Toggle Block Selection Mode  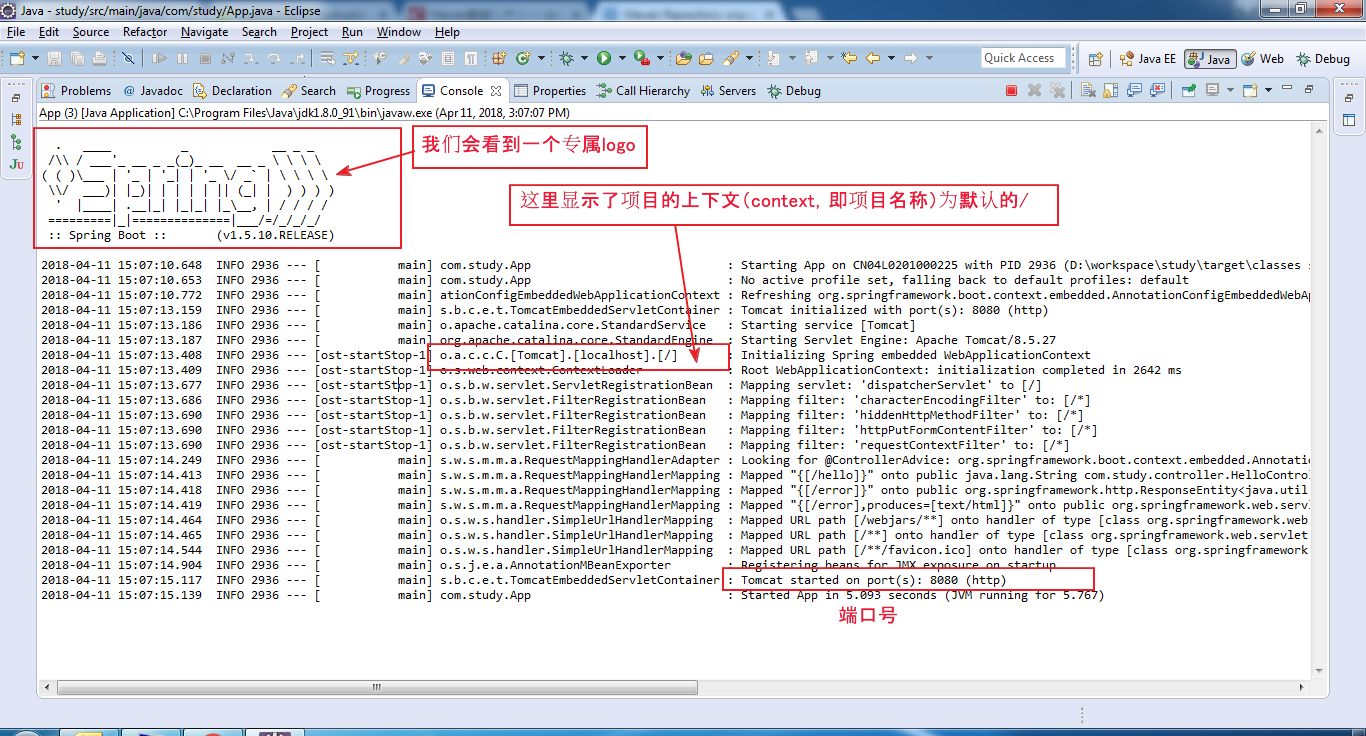448,58
